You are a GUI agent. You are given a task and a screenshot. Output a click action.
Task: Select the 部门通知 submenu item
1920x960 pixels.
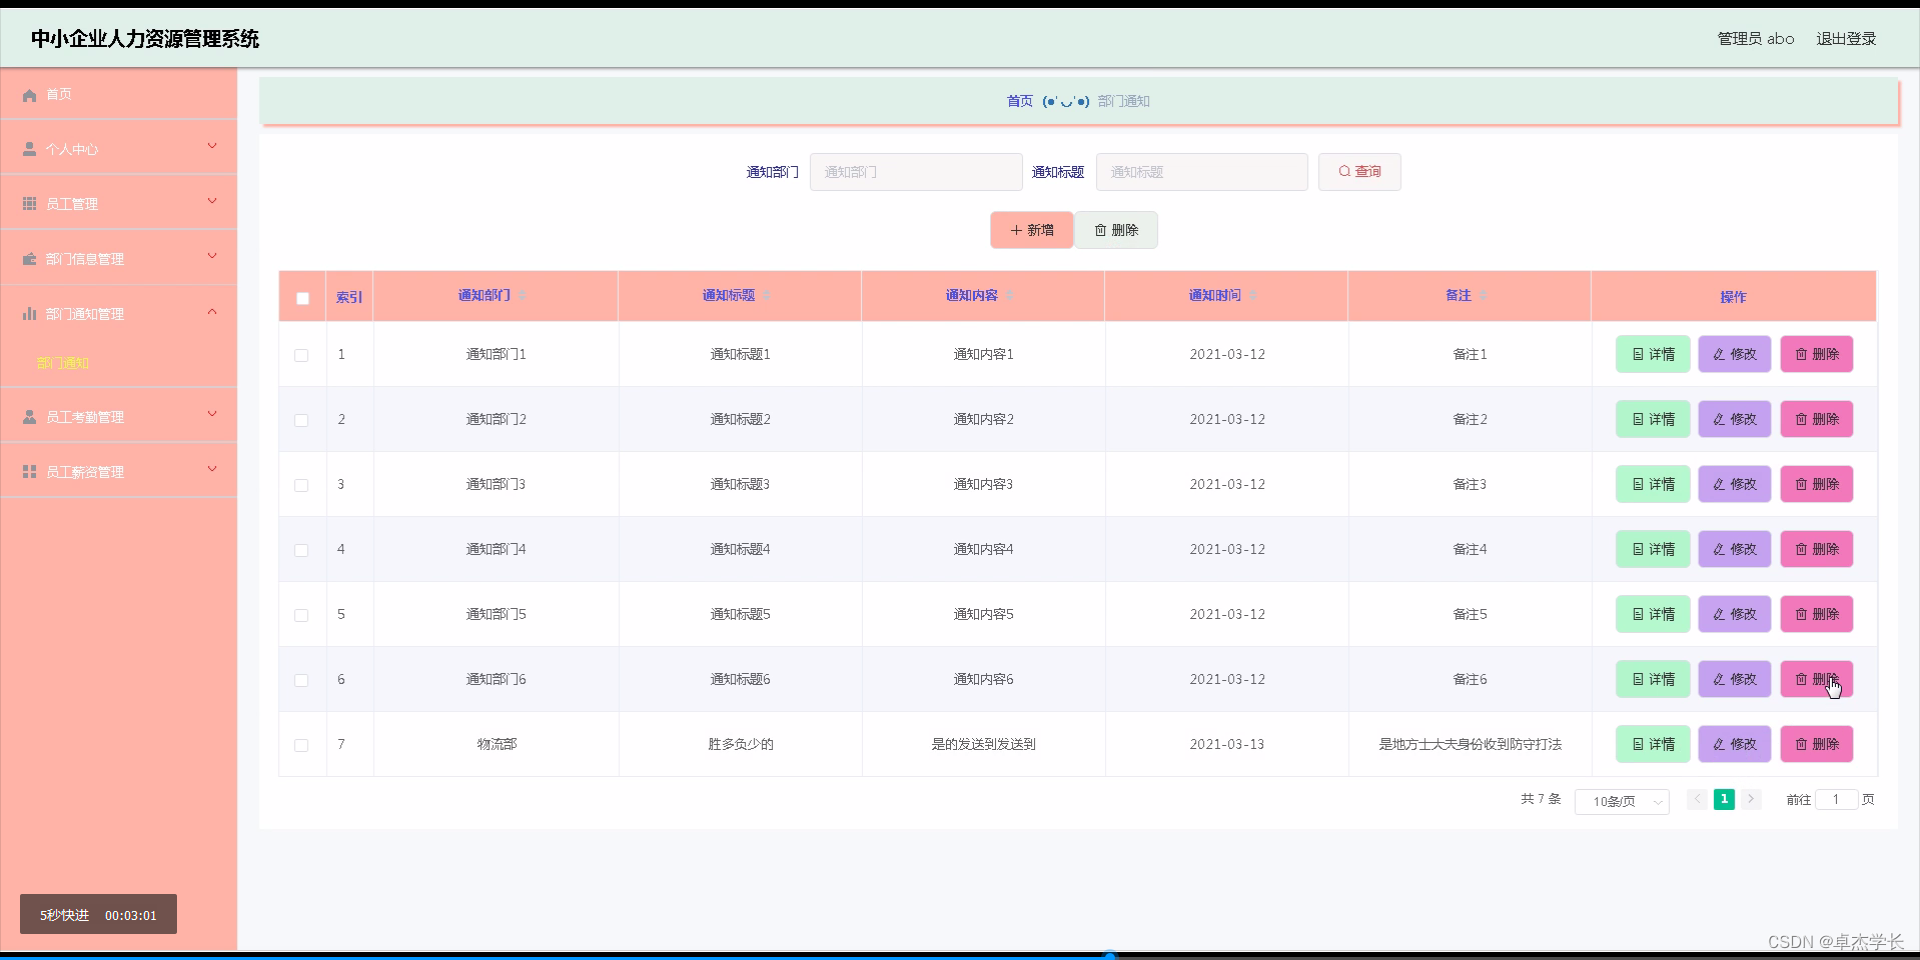pyautogui.click(x=64, y=363)
